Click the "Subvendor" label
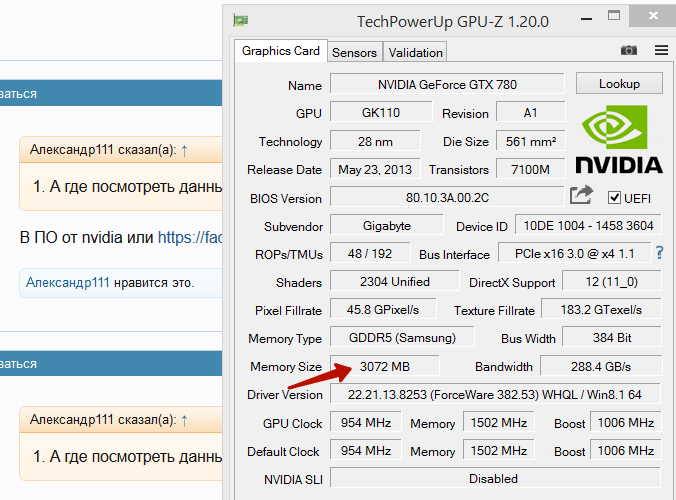The height and width of the screenshot is (500, 676). point(293,227)
